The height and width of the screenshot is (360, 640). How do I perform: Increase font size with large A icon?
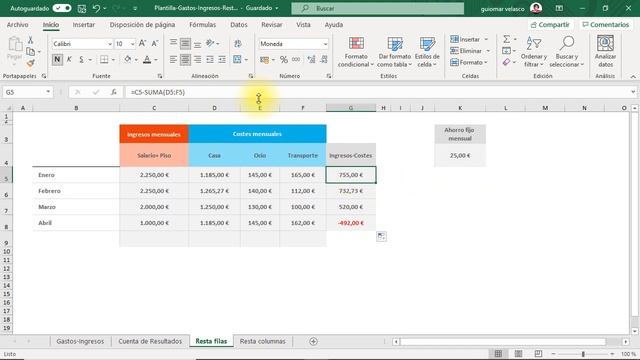pos(142,43)
